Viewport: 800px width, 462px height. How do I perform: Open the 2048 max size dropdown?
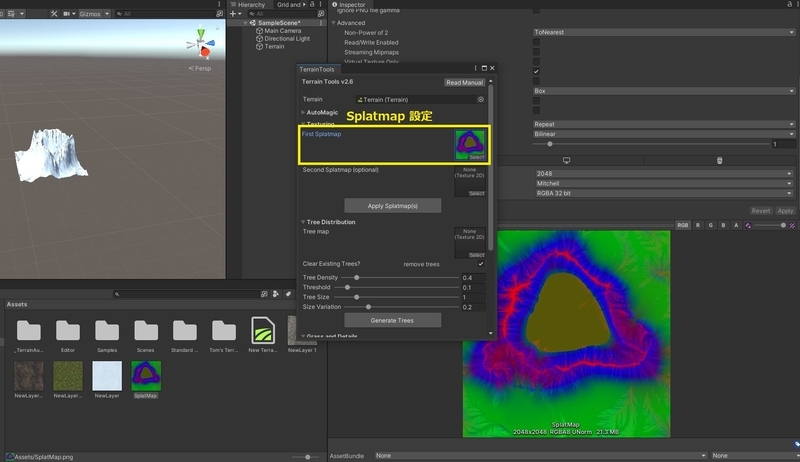point(664,173)
